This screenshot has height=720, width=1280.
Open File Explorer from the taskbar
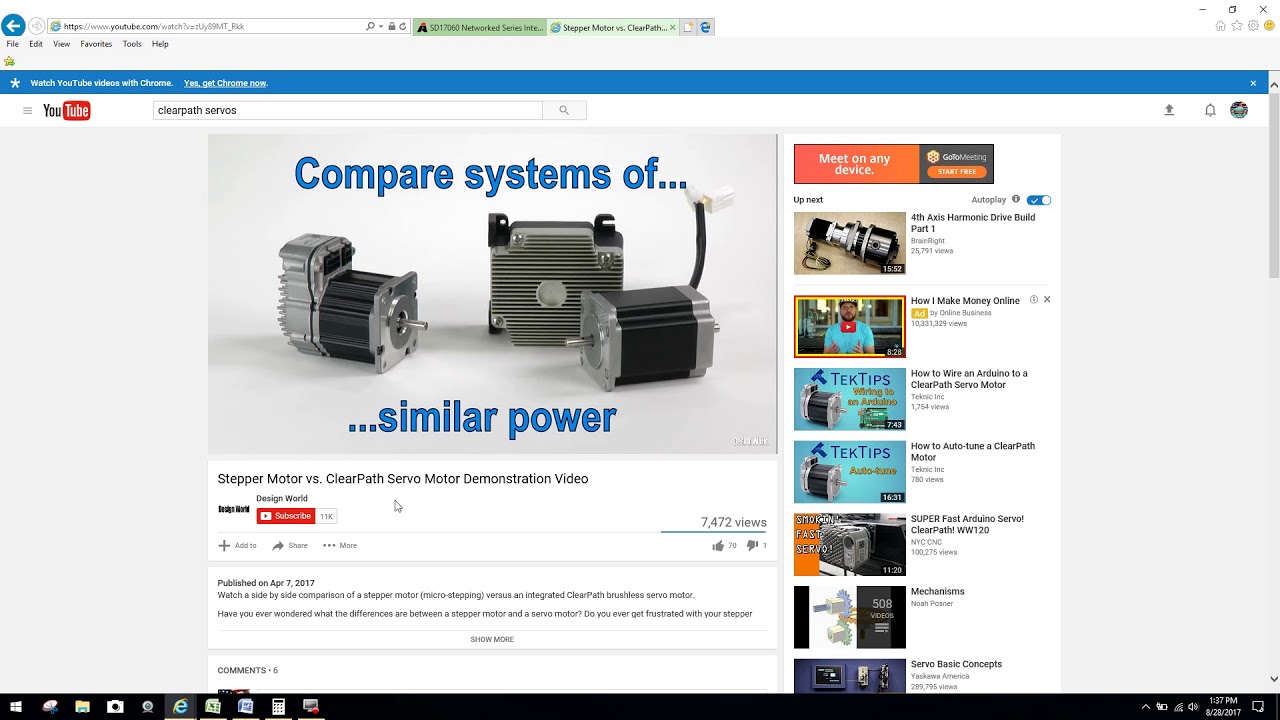coord(83,707)
